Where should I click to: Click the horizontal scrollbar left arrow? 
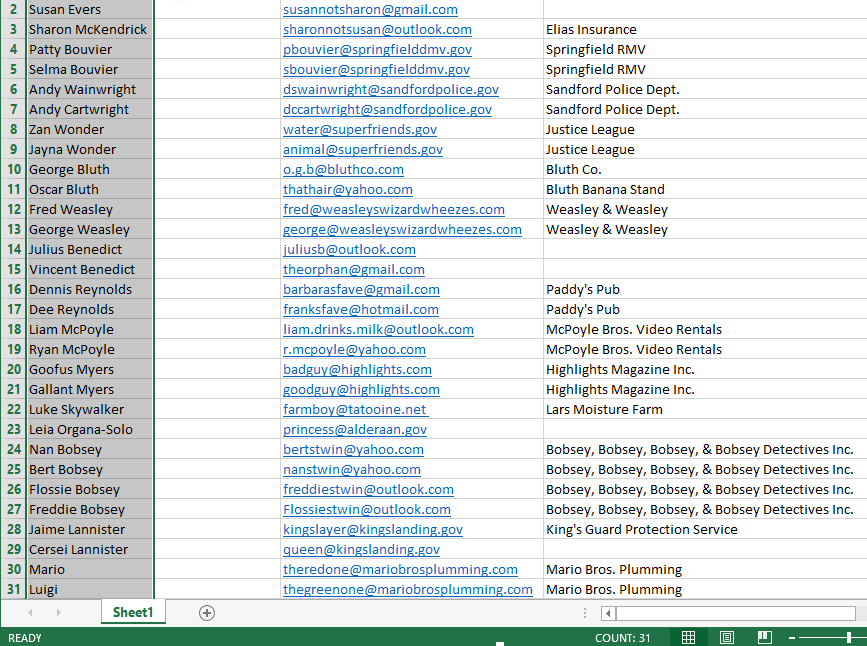point(608,613)
